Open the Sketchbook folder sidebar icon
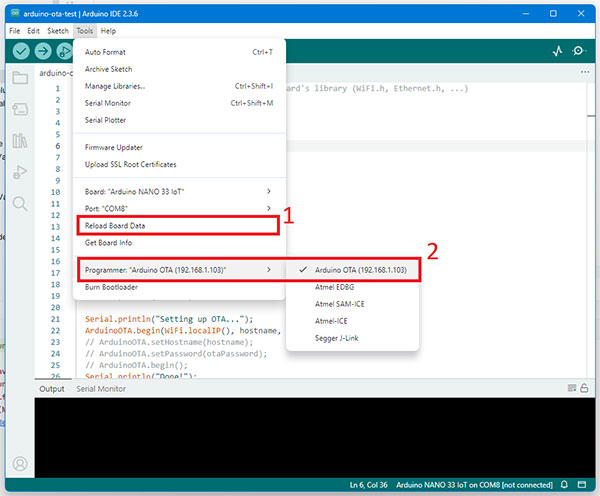Screen dimensions: 600x496 tap(20, 78)
